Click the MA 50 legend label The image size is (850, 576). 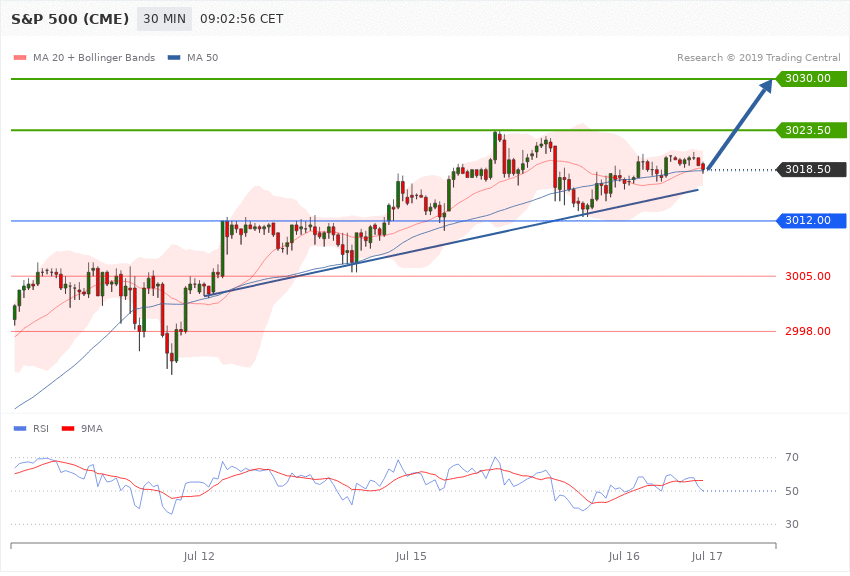[202, 57]
